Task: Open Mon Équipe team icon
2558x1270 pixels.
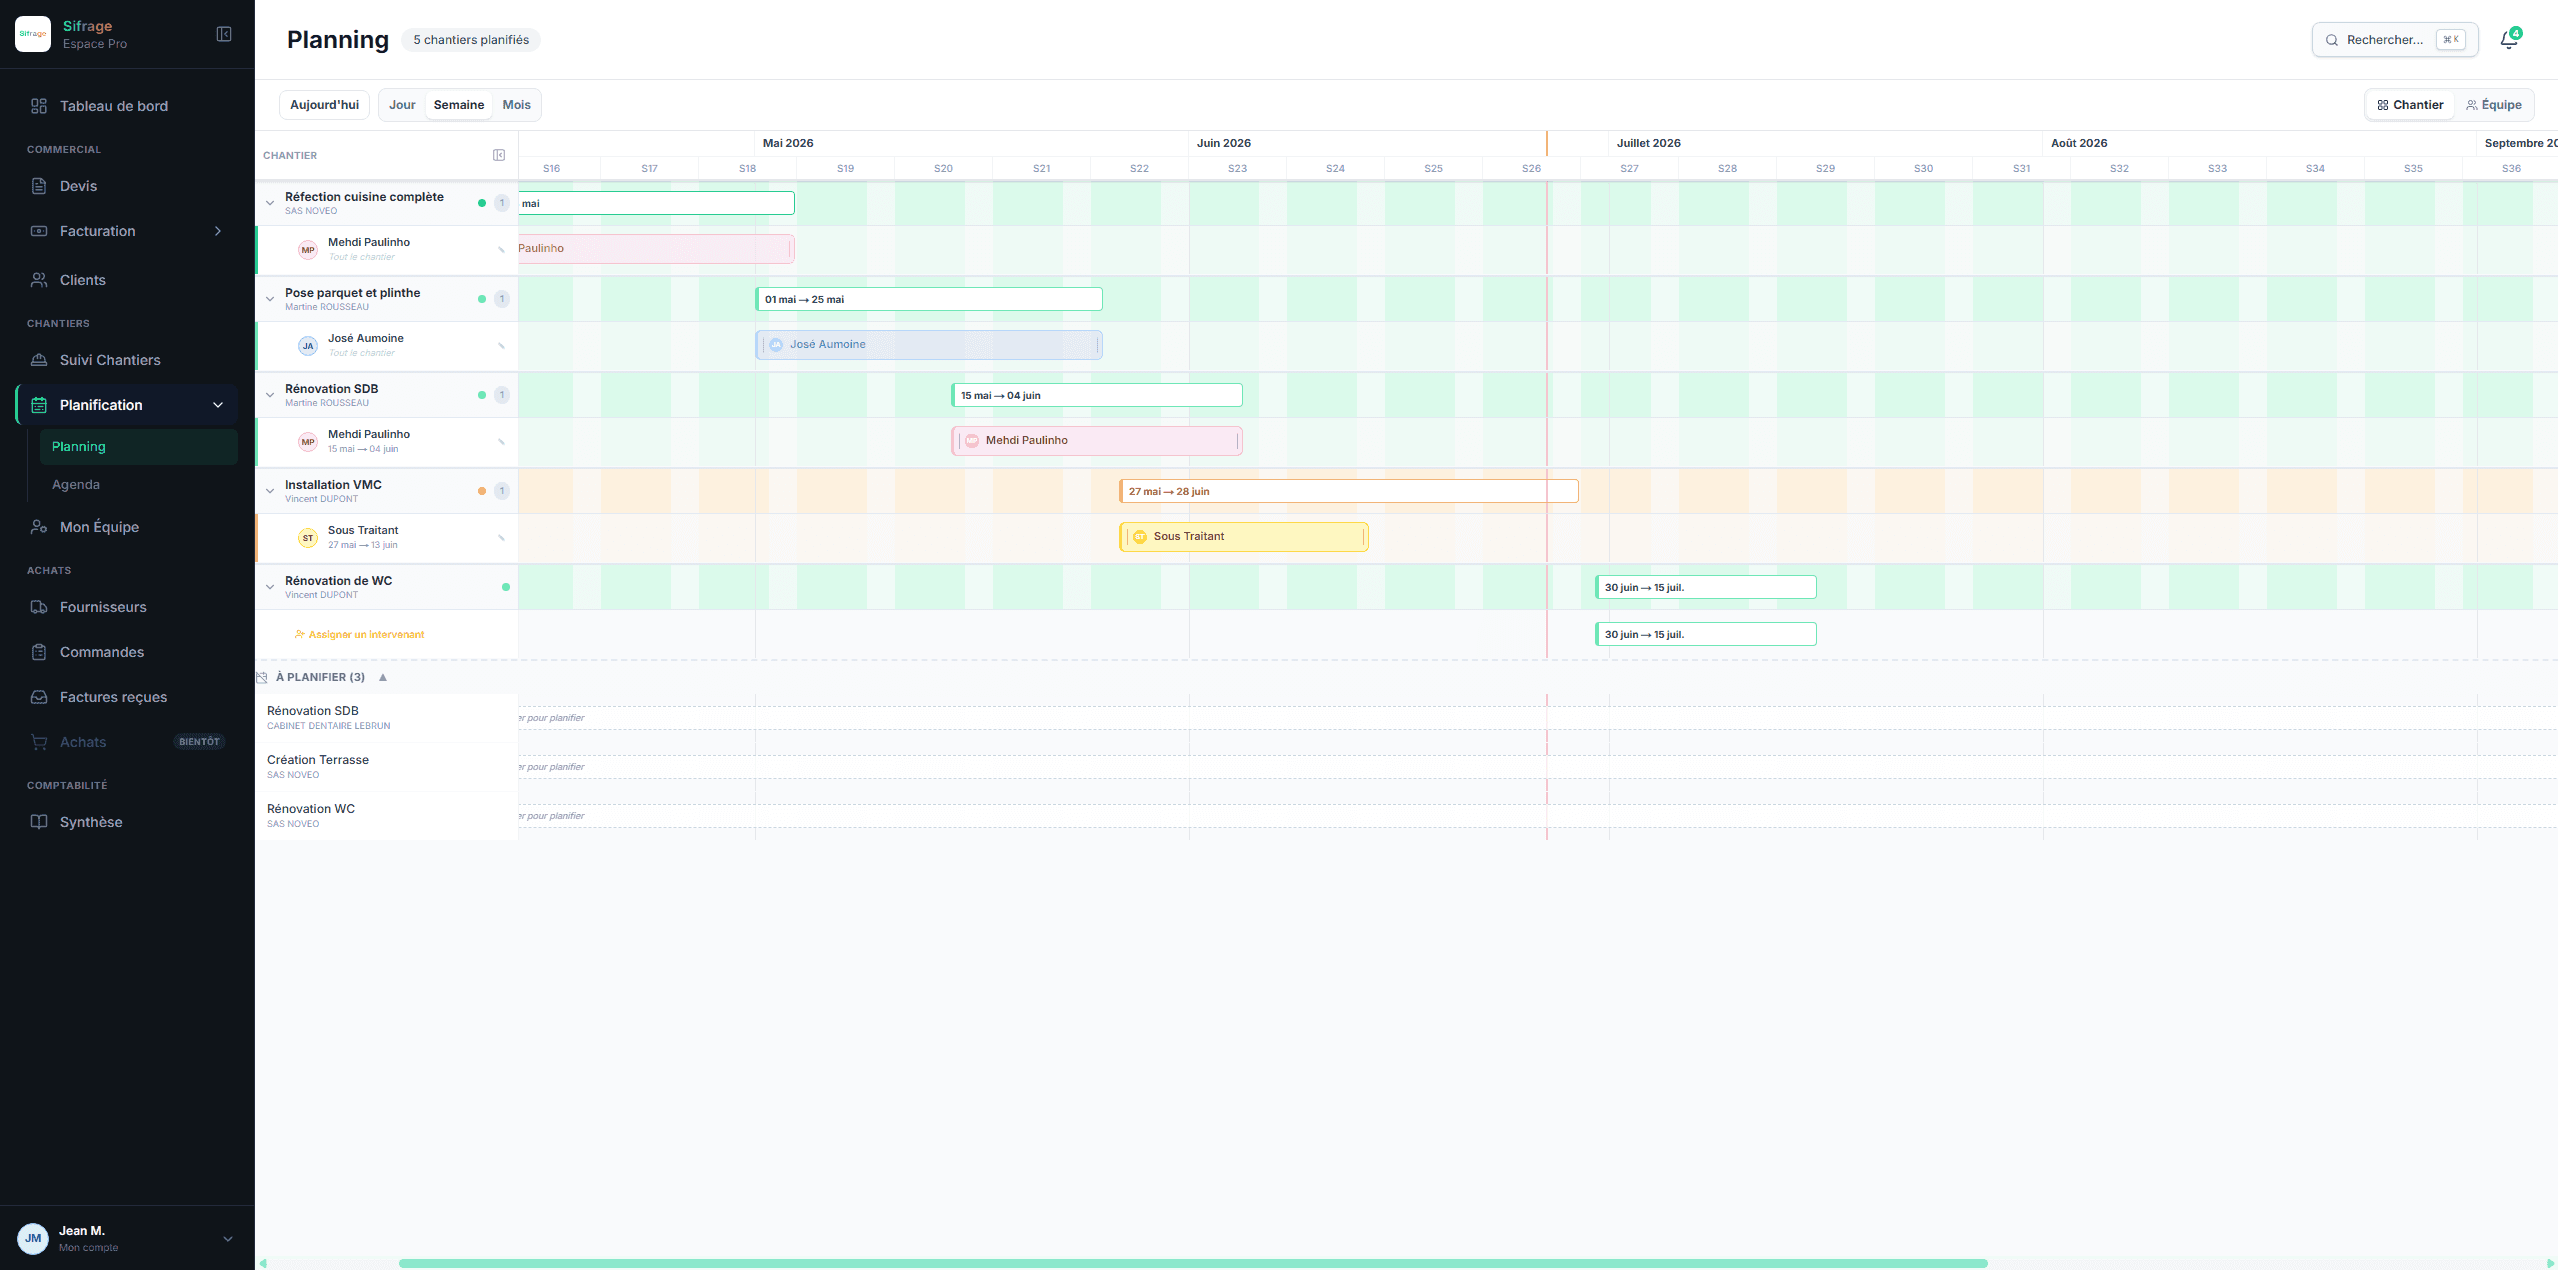Action: coord(39,527)
